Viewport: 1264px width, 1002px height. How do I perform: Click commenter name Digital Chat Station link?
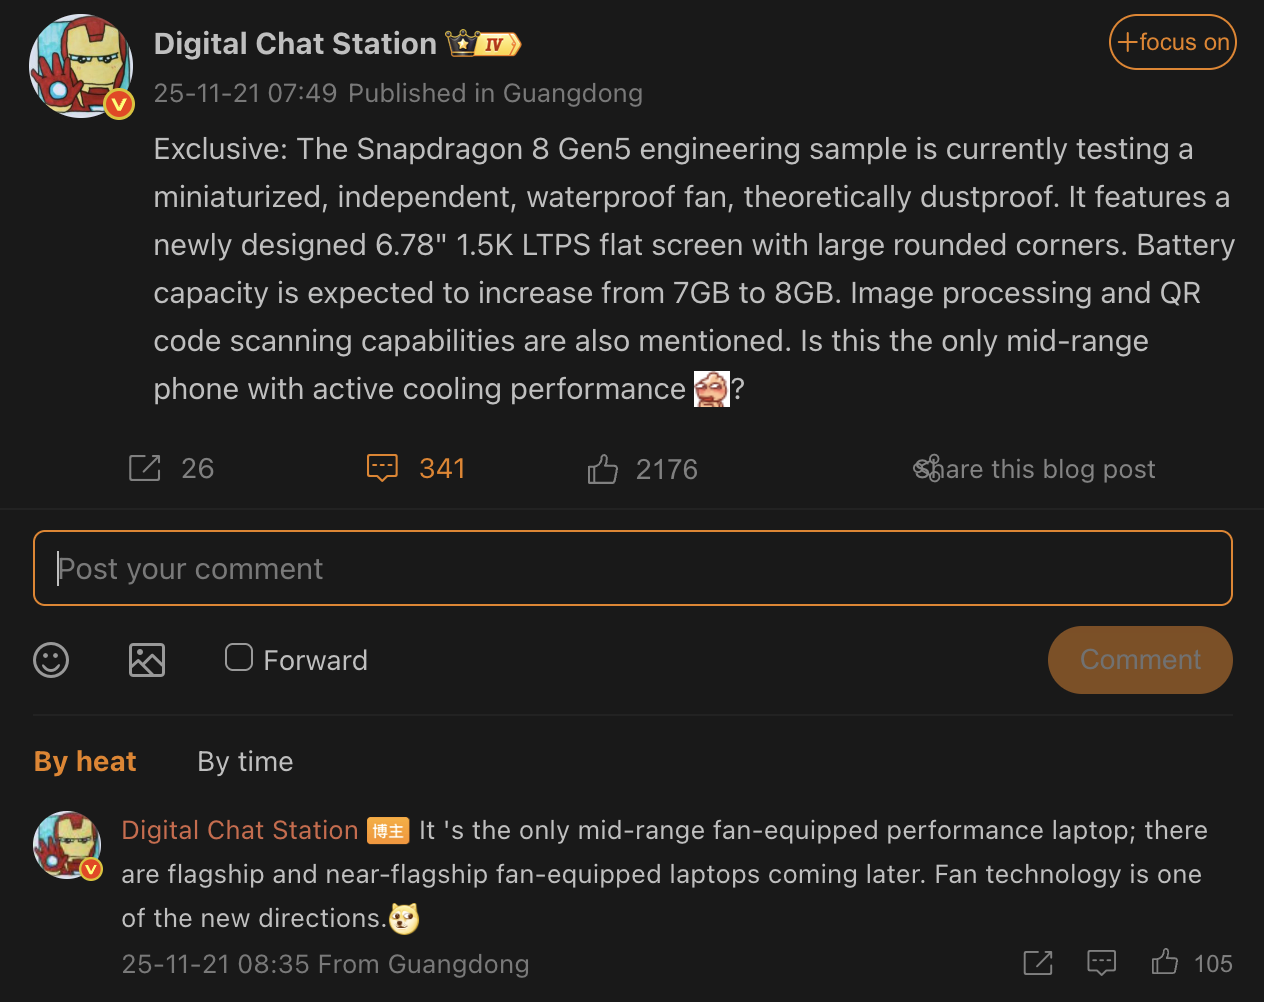pyautogui.click(x=239, y=830)
